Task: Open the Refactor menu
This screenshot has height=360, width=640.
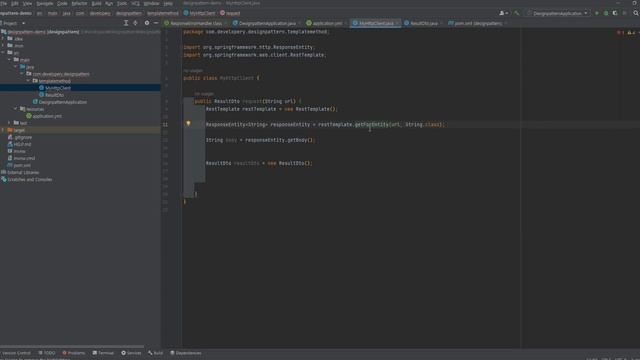Action: click(x=79, y=3)
